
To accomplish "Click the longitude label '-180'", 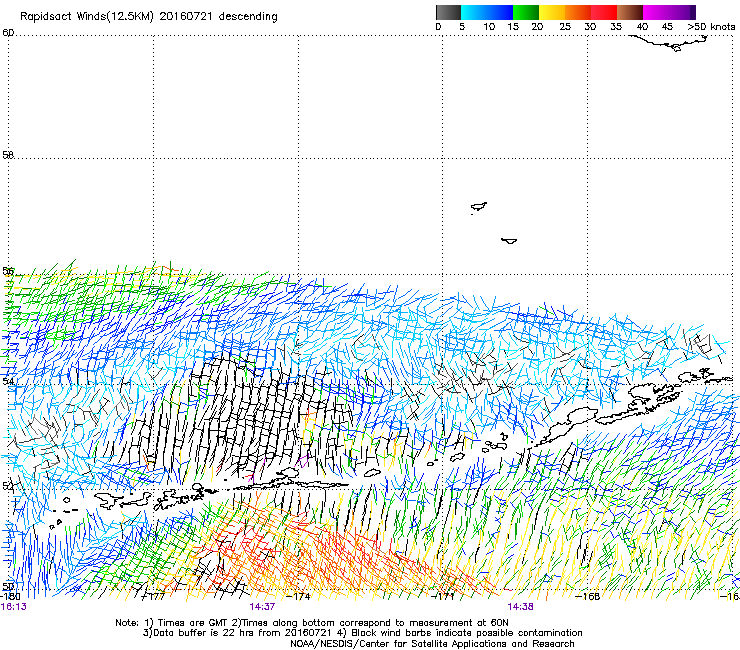I will point(10,596).
